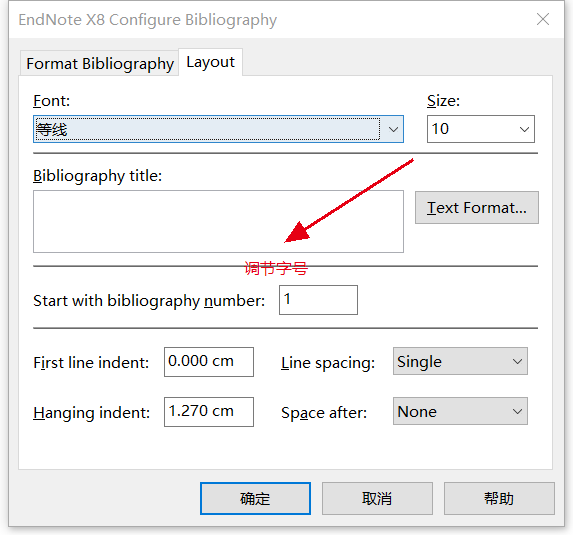Click the Hanging indent field

click(209, 412)
